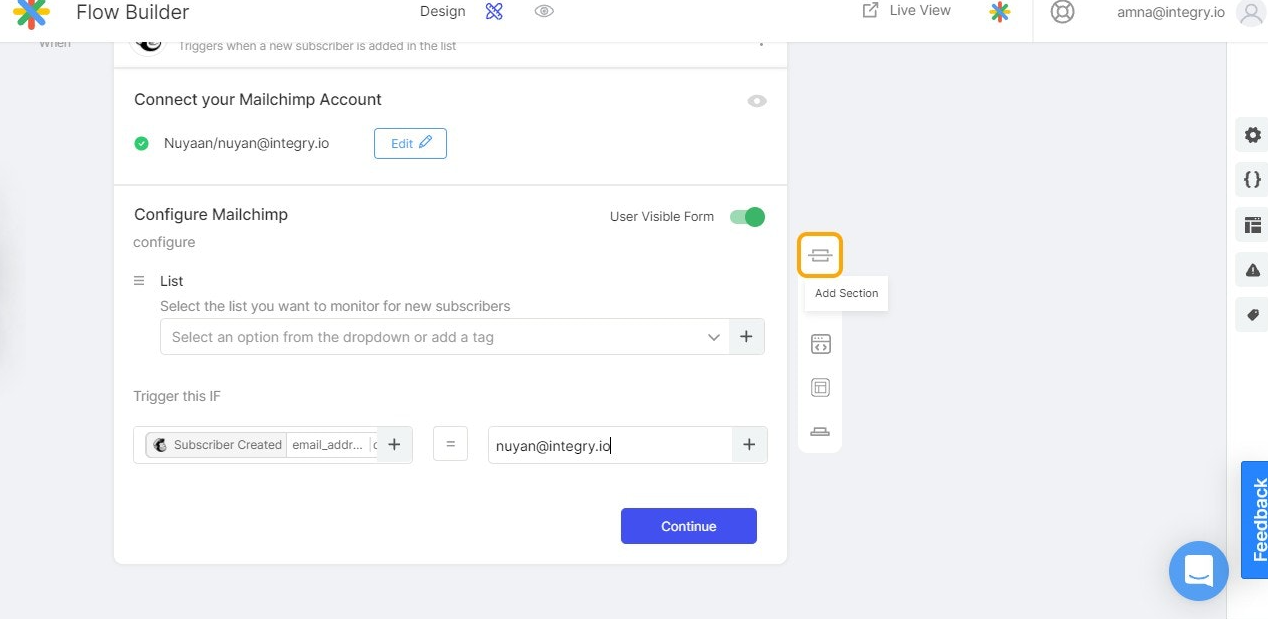Open the chat bubble widget
The width and height of the screenshot is (1268, 619).
(x=1198, y=571)
